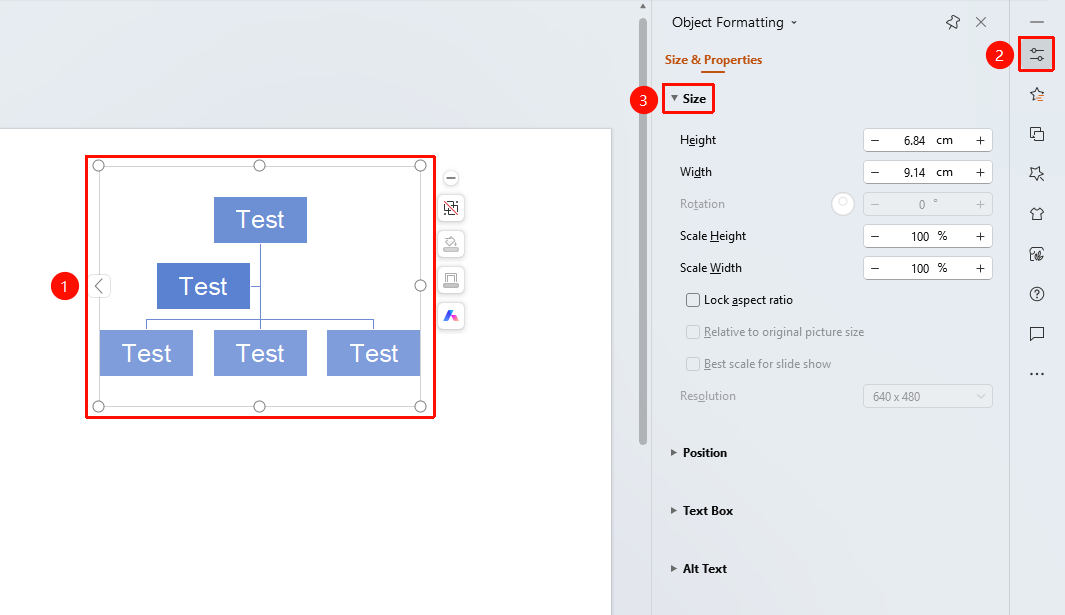Expand the Alt Text section
Viewport: 1065px width, 615px height.
(x=699, y=569)
